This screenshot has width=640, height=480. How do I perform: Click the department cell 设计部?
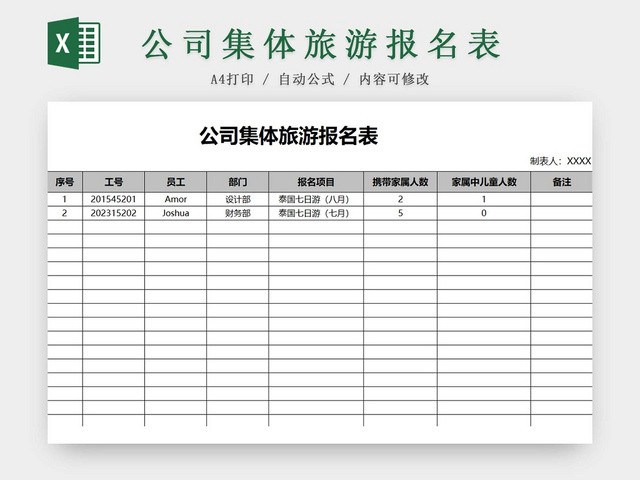click(238, 200)
